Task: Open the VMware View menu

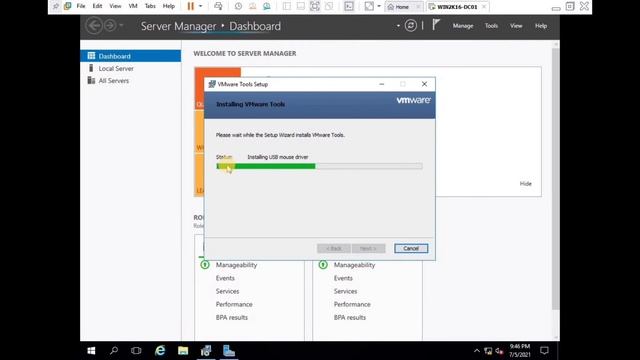Action: (x=115, y=6)
